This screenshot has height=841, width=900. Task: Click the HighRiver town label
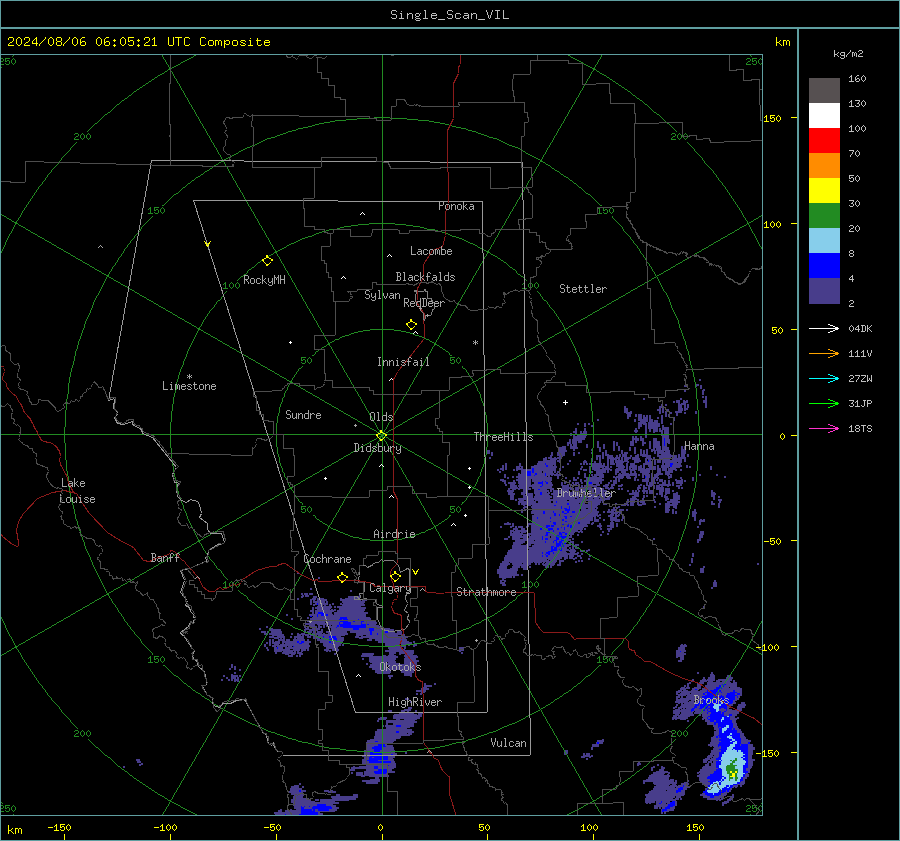pos(415,702)
